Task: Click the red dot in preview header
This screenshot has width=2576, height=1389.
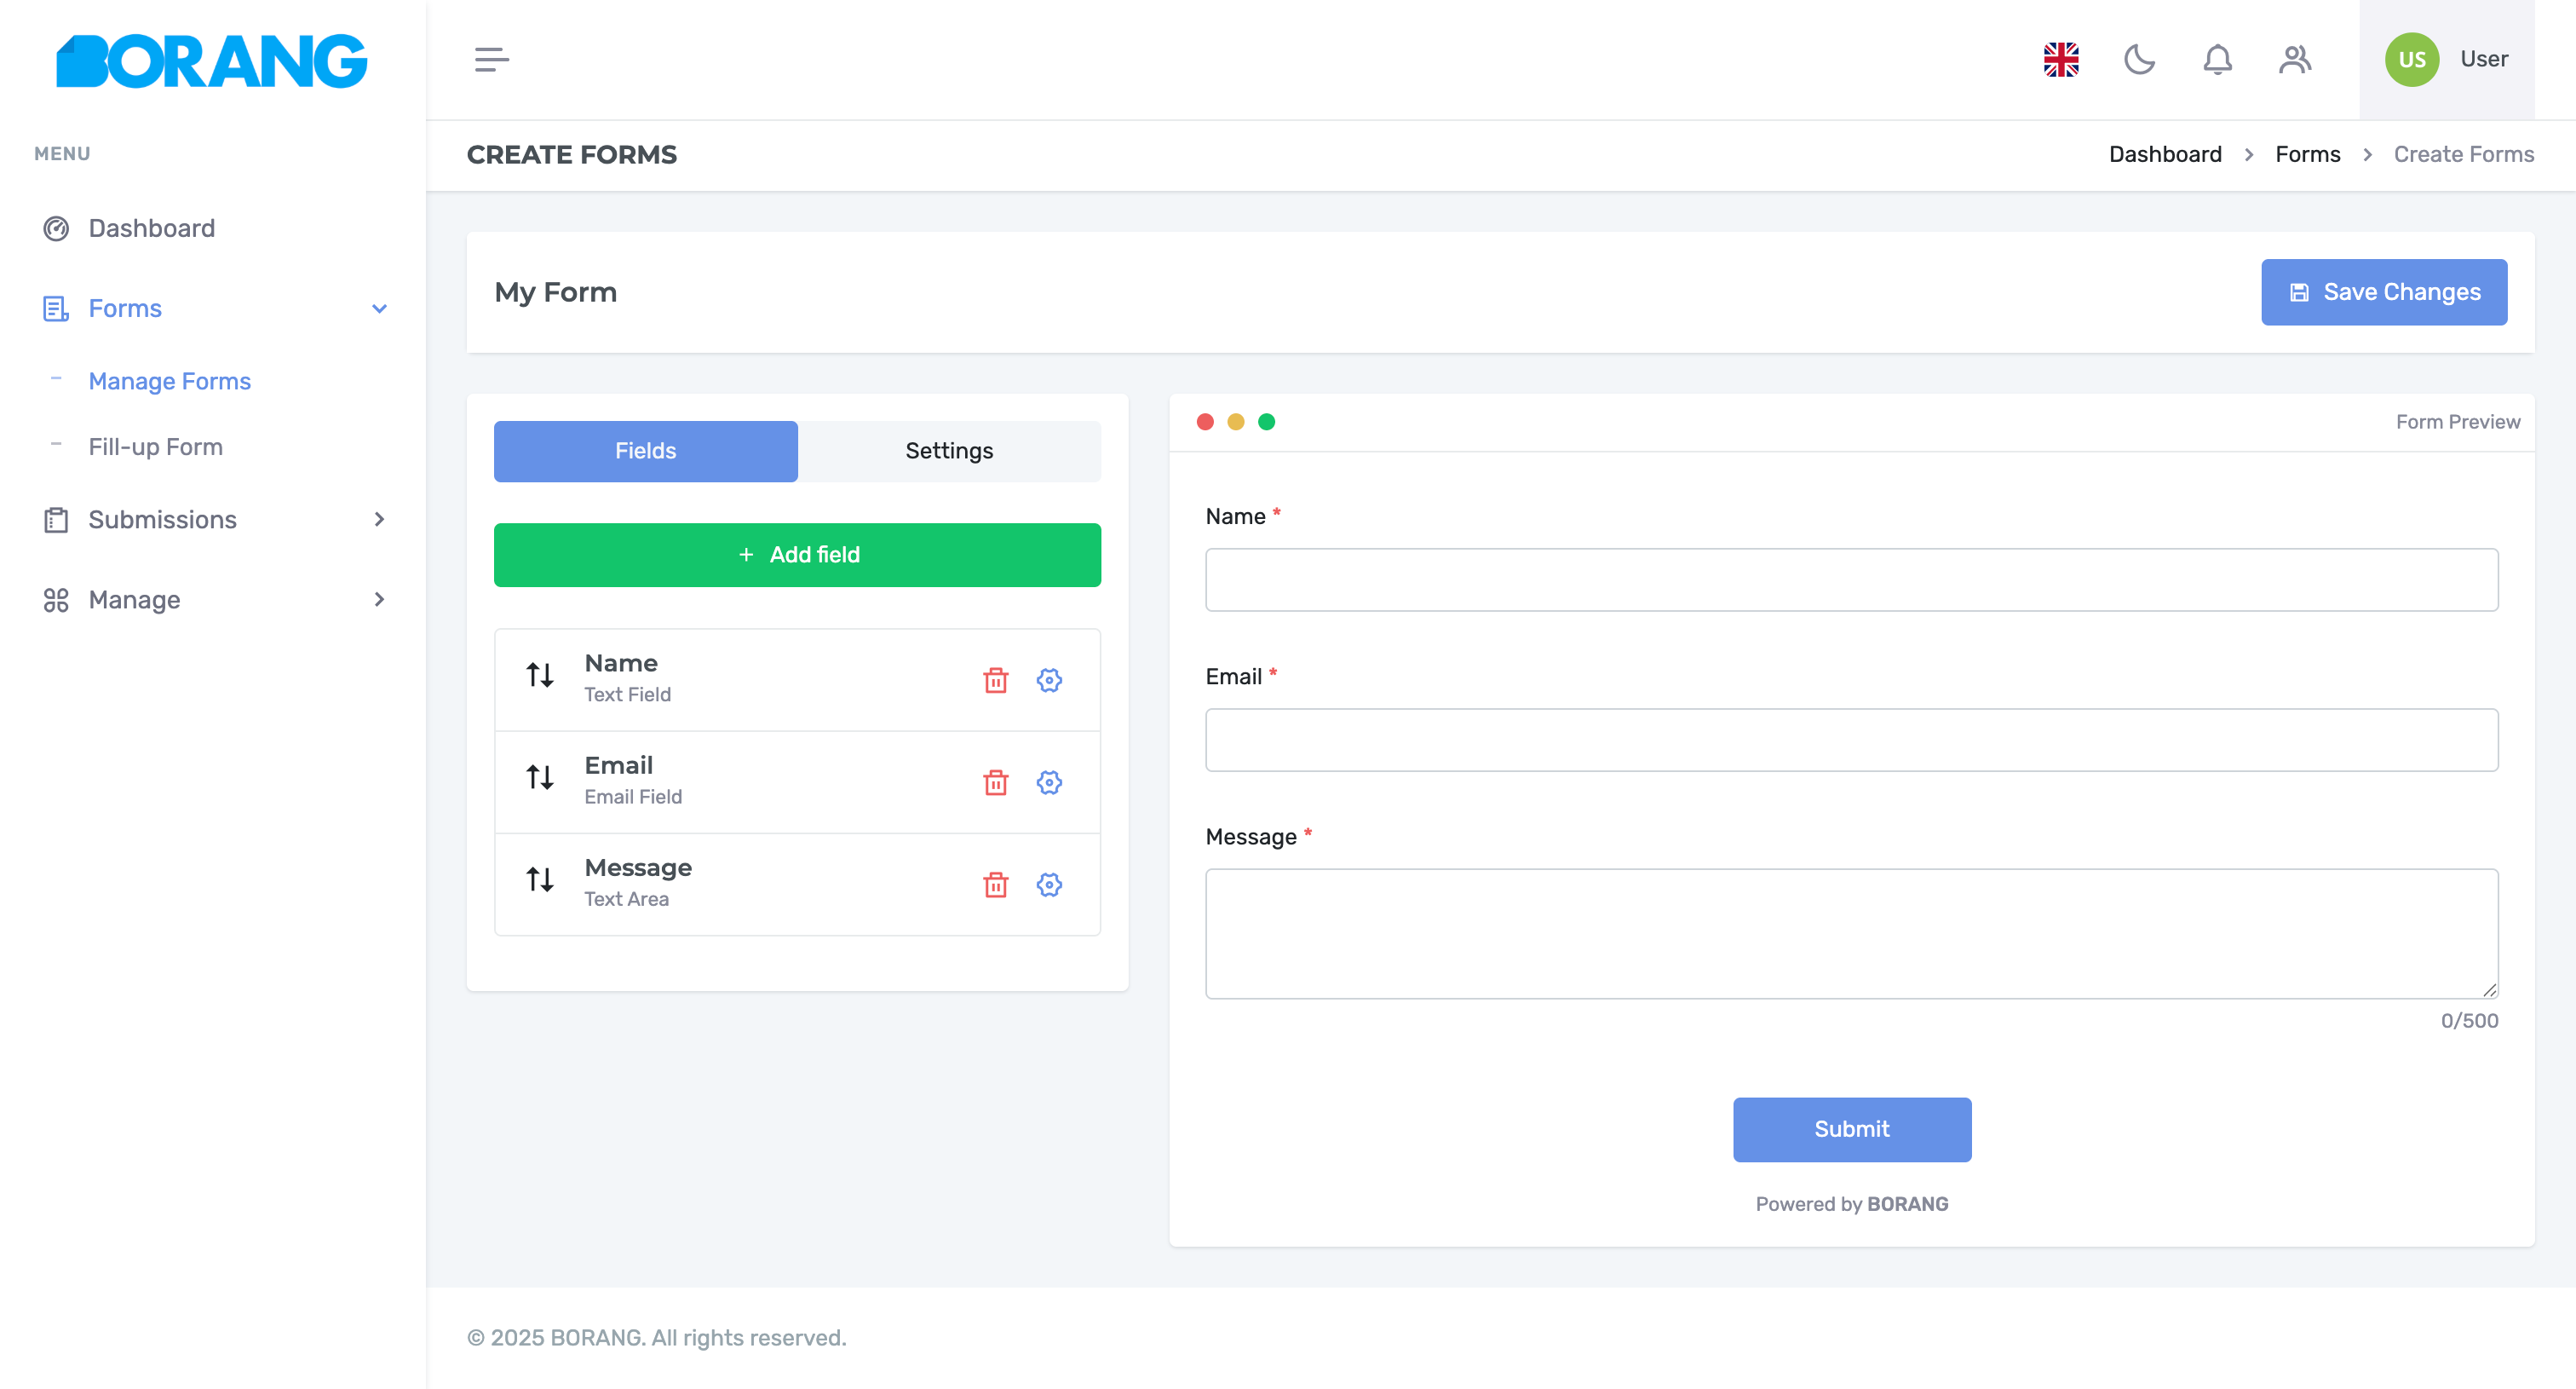Action: point(1205,422)
